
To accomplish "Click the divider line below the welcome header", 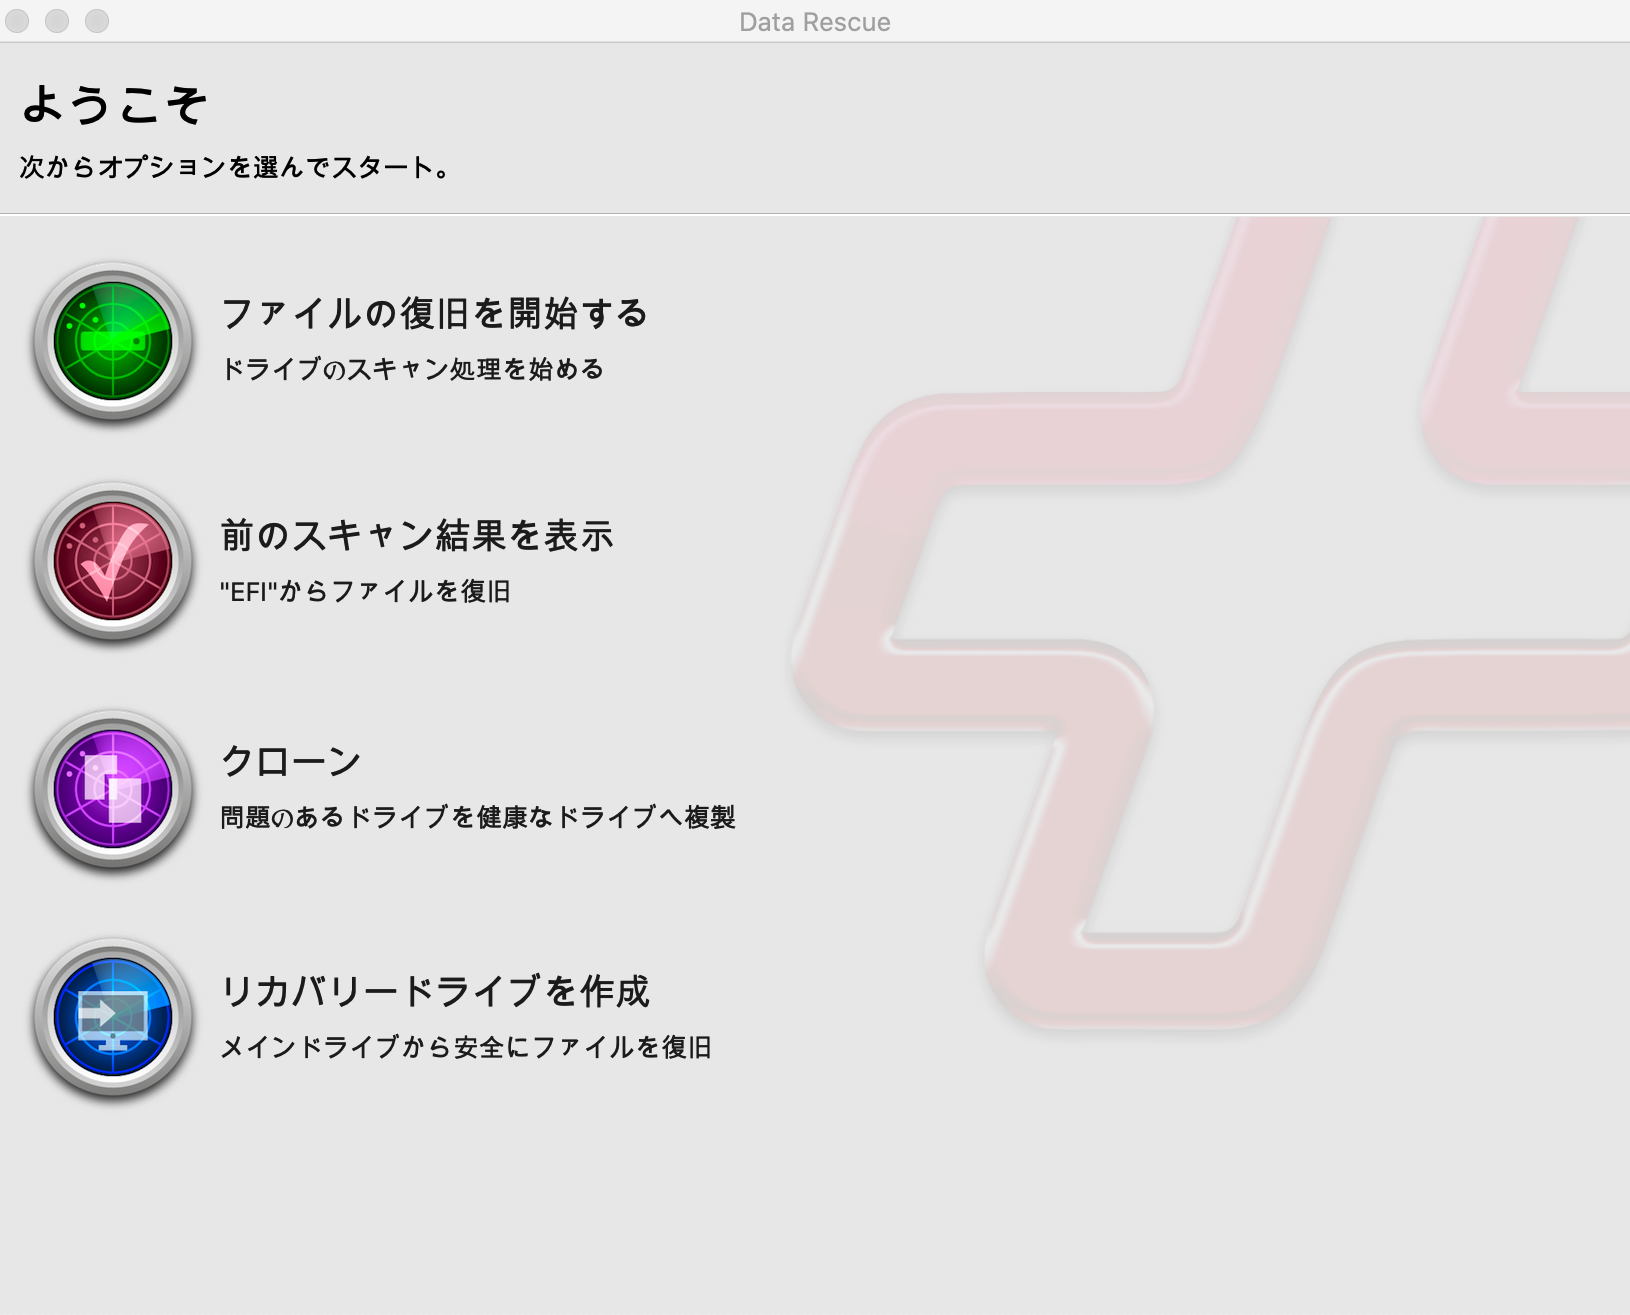I will point(815,214).
